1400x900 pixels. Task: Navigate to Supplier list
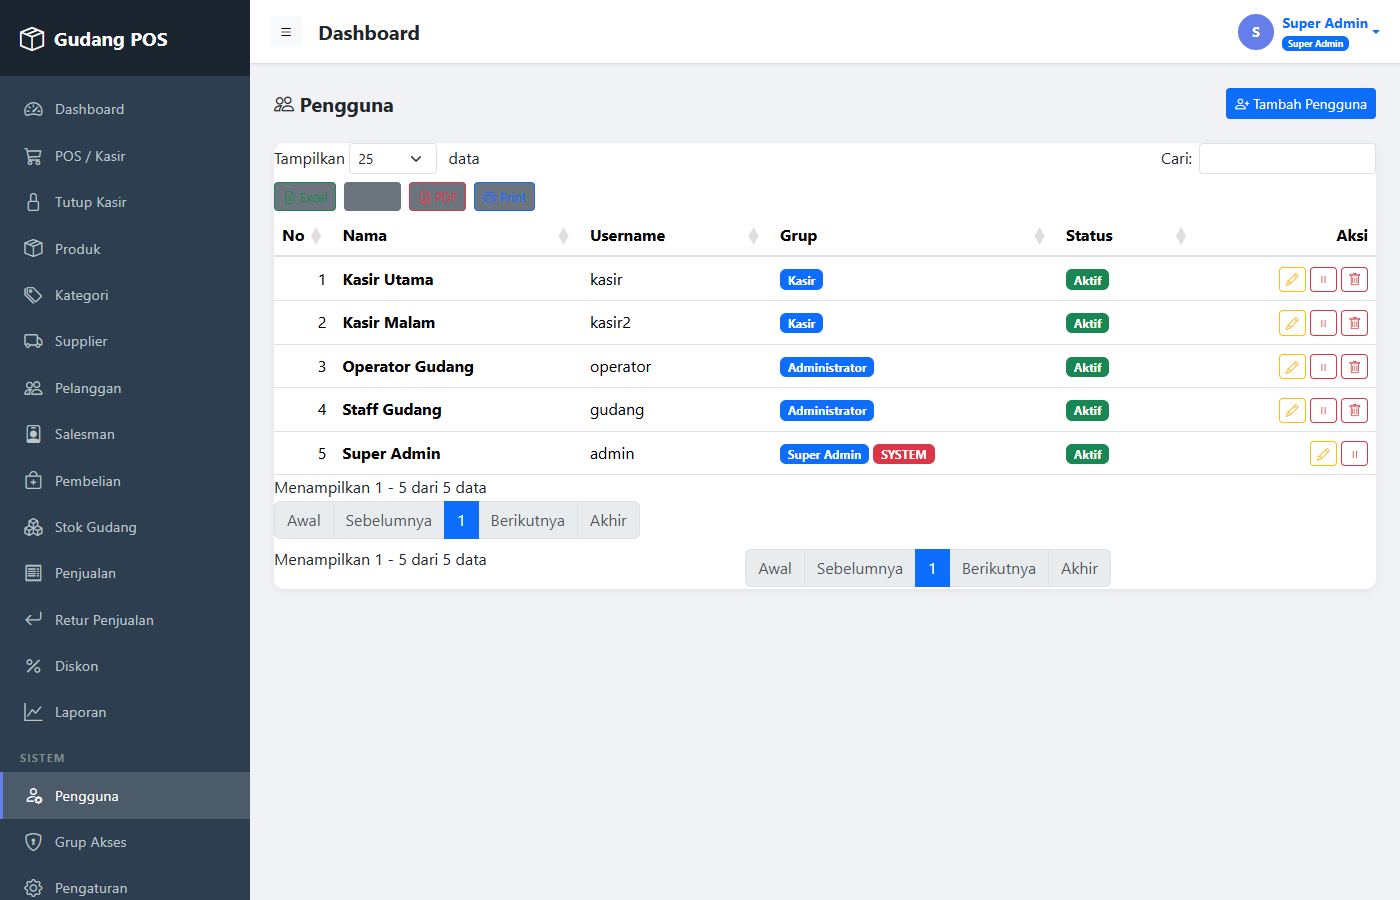click(125, 341)
